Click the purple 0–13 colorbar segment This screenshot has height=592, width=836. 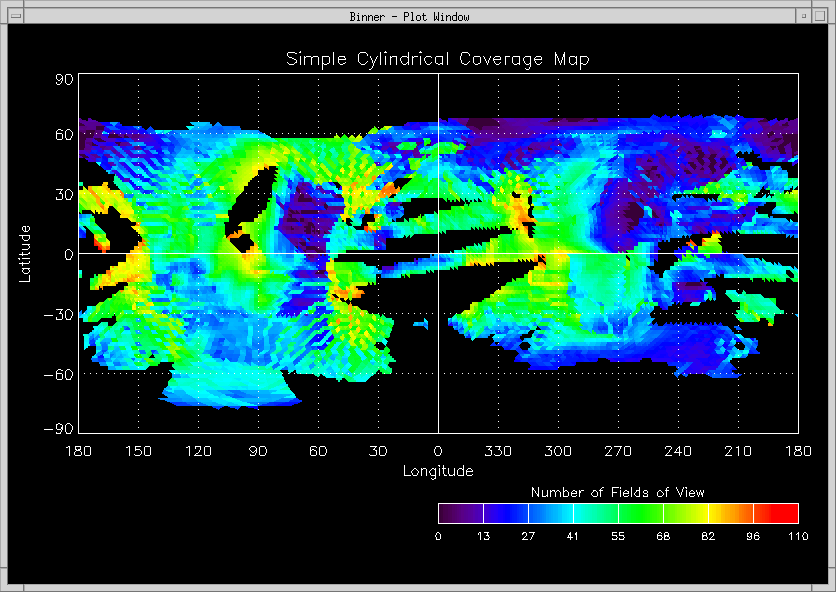(460, 513)
